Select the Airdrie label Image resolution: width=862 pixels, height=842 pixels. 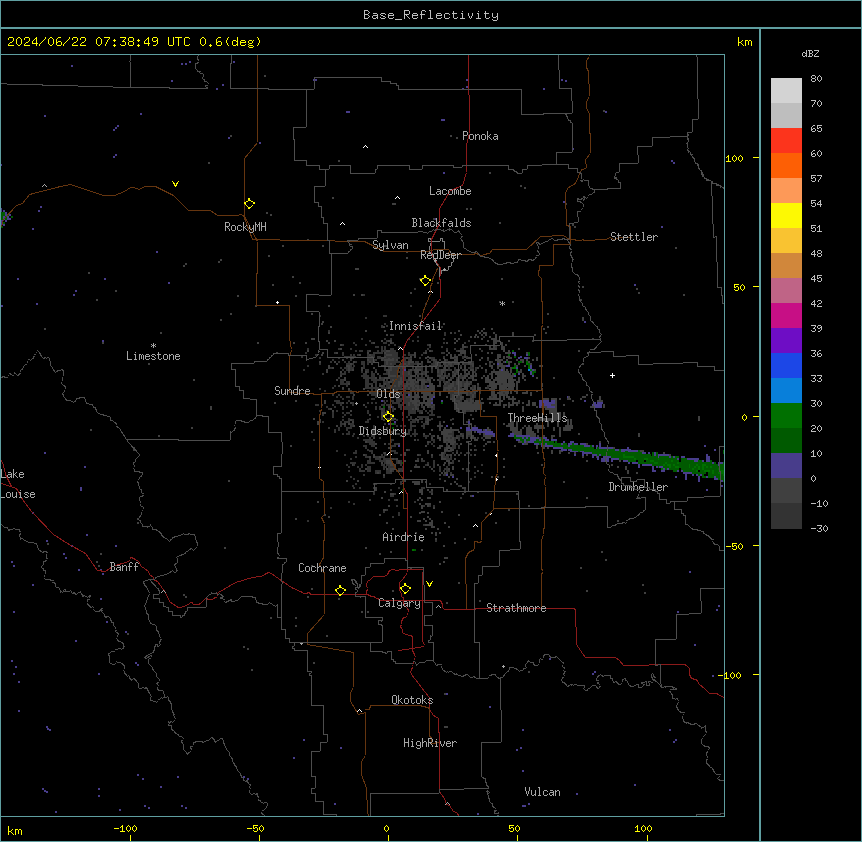click(x=404, y=537)
